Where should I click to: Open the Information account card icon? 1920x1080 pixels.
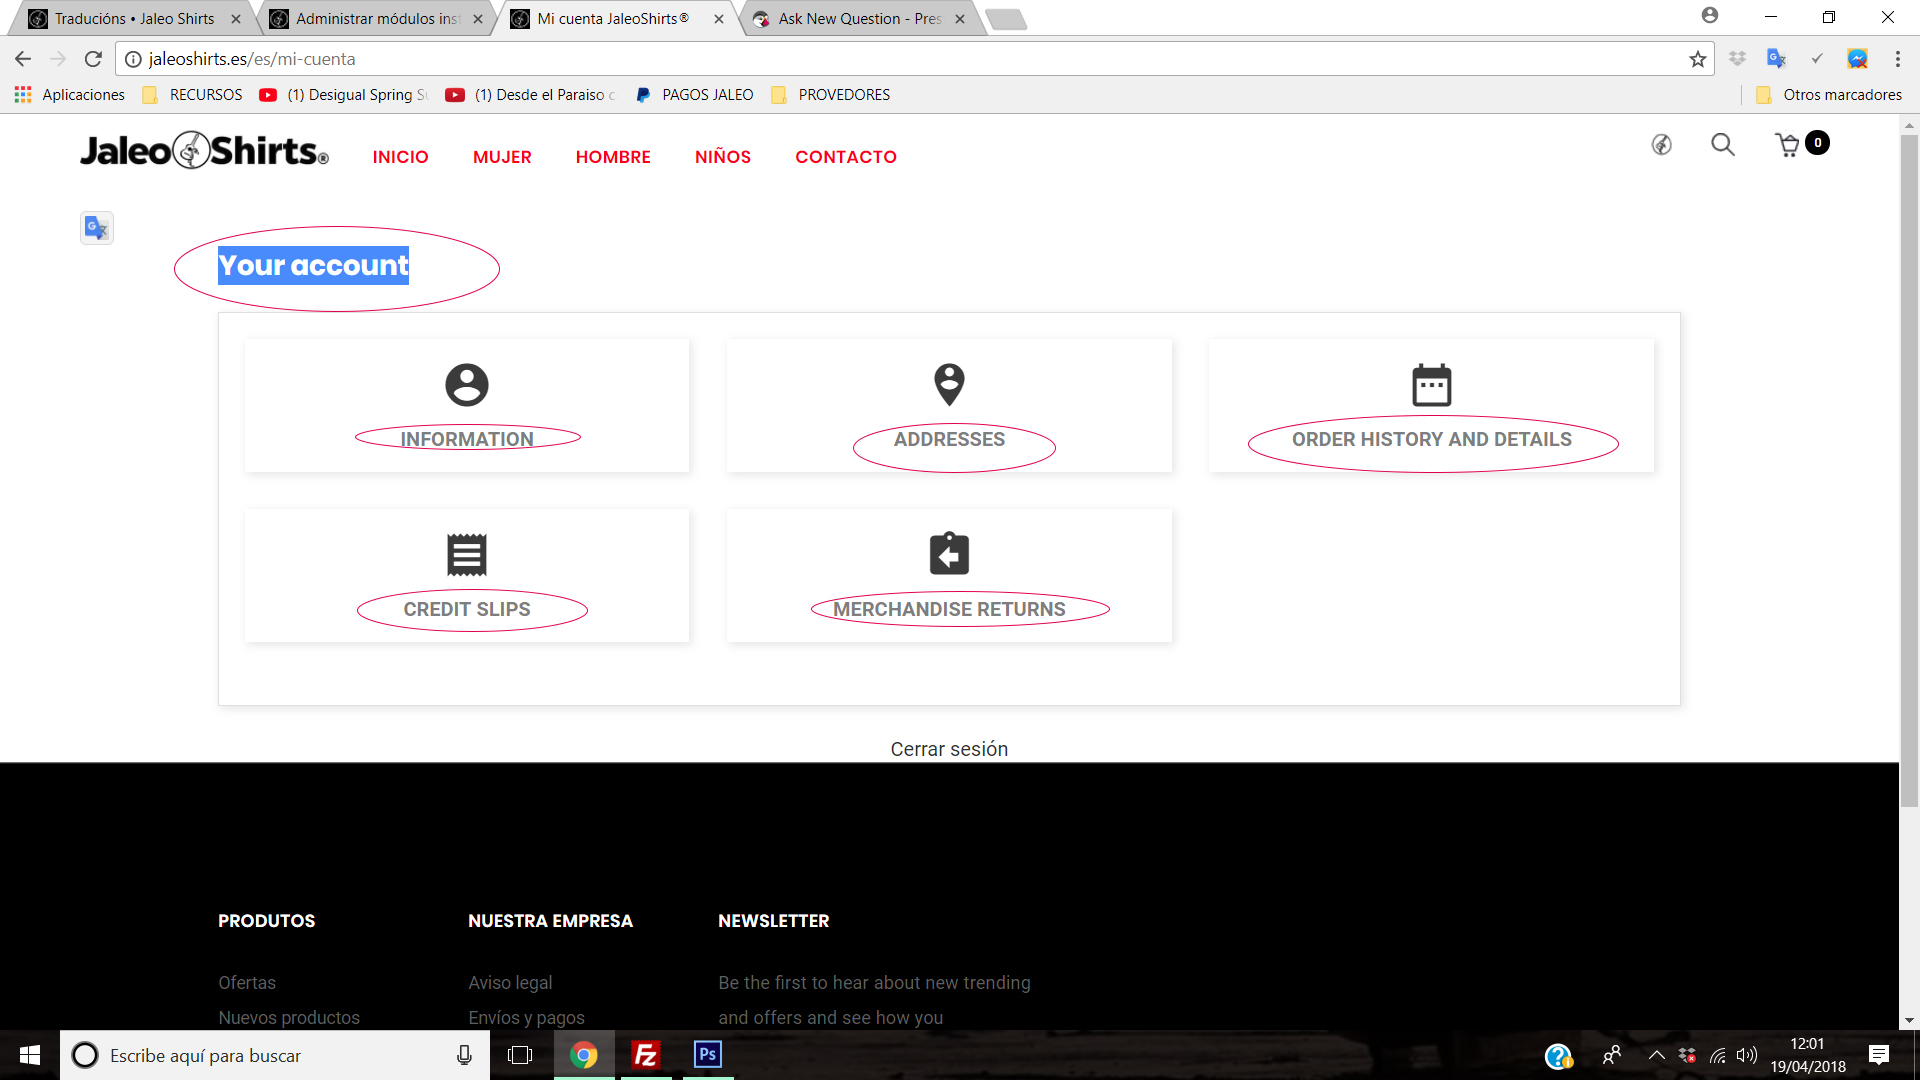(x=466, y=385)
